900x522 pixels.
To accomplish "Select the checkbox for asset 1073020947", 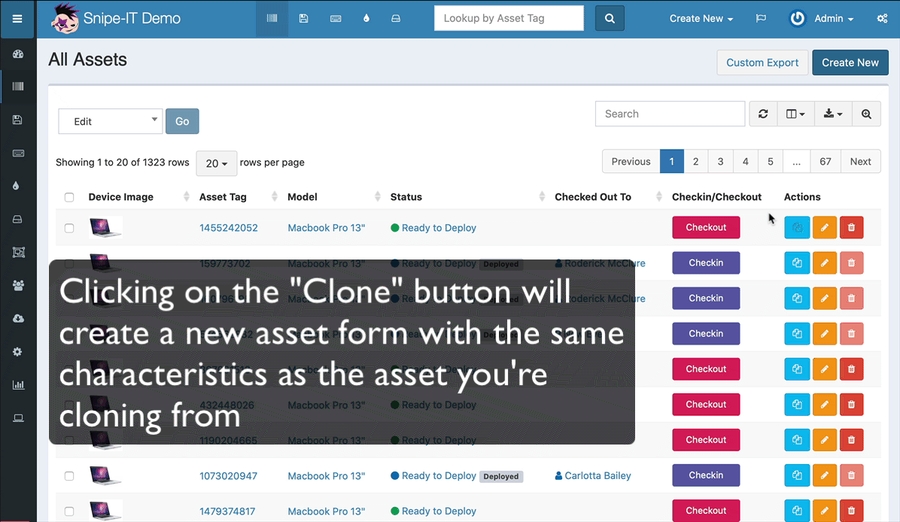I will [x=69, y=476].
